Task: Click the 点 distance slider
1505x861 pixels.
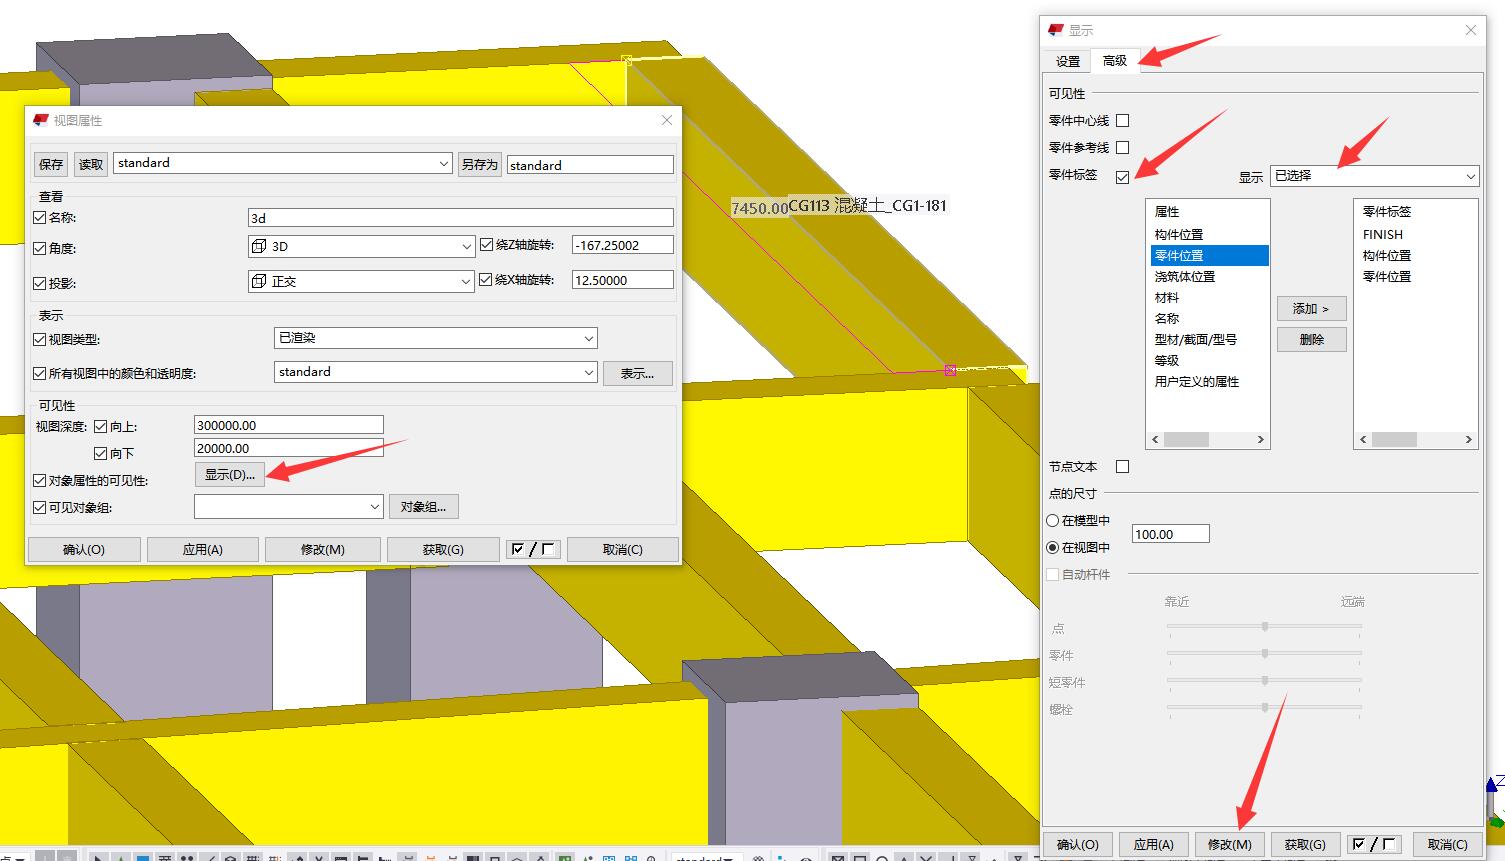Action: [x=1265, y=627]
